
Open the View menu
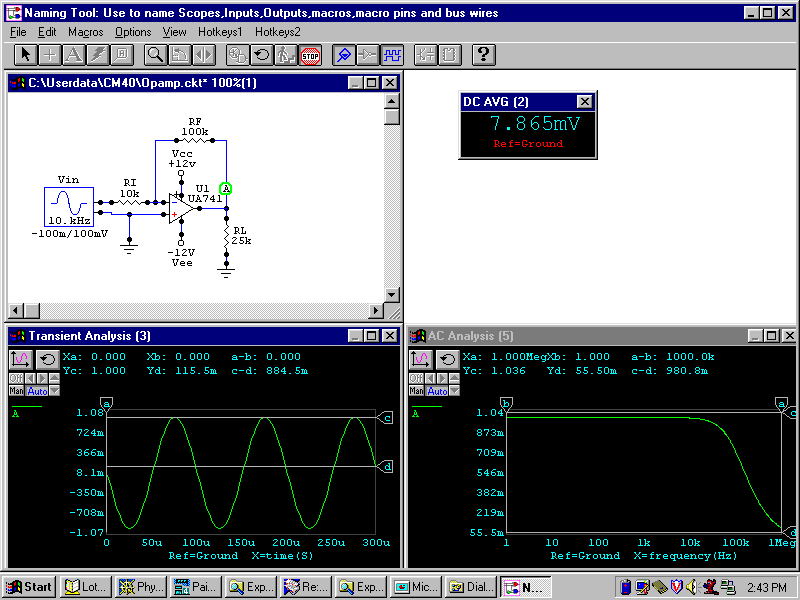[x=174, y=32]
